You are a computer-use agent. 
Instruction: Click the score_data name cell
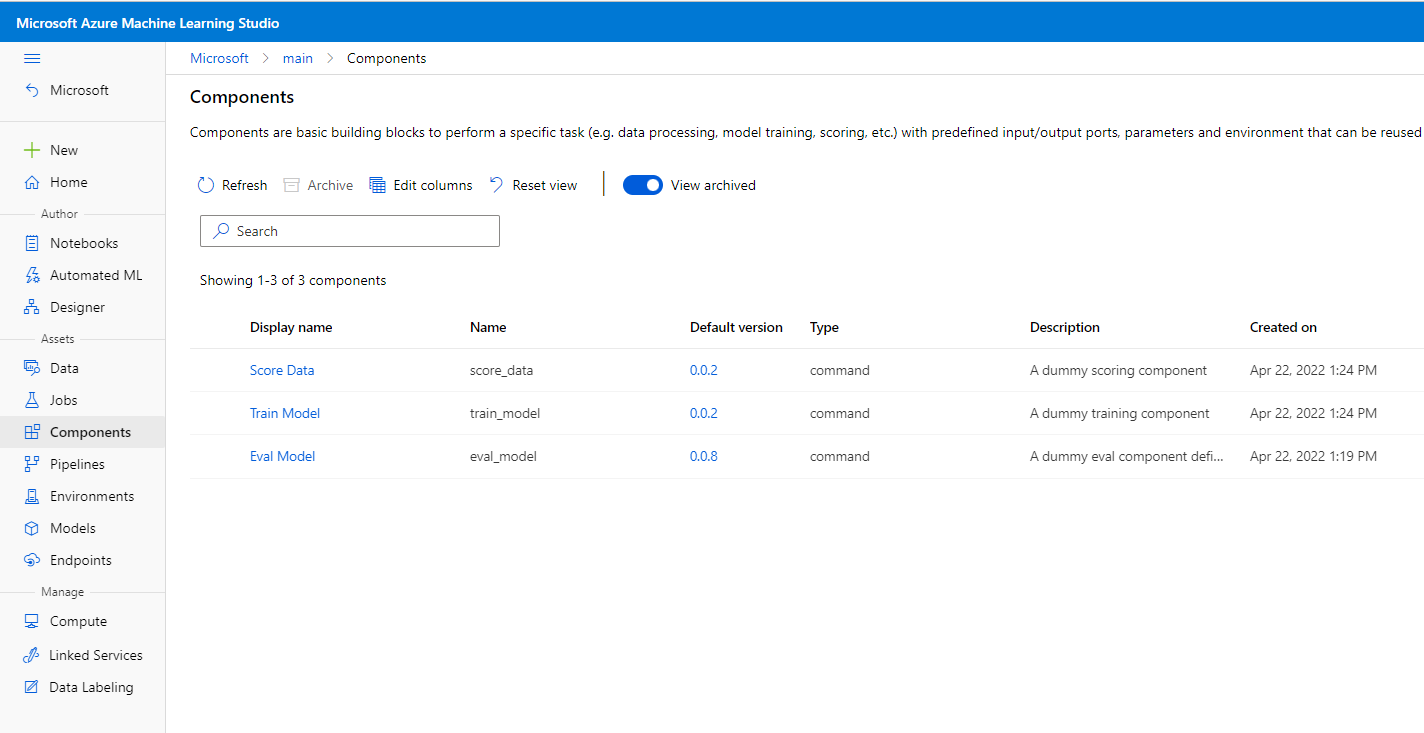point(501,370)
